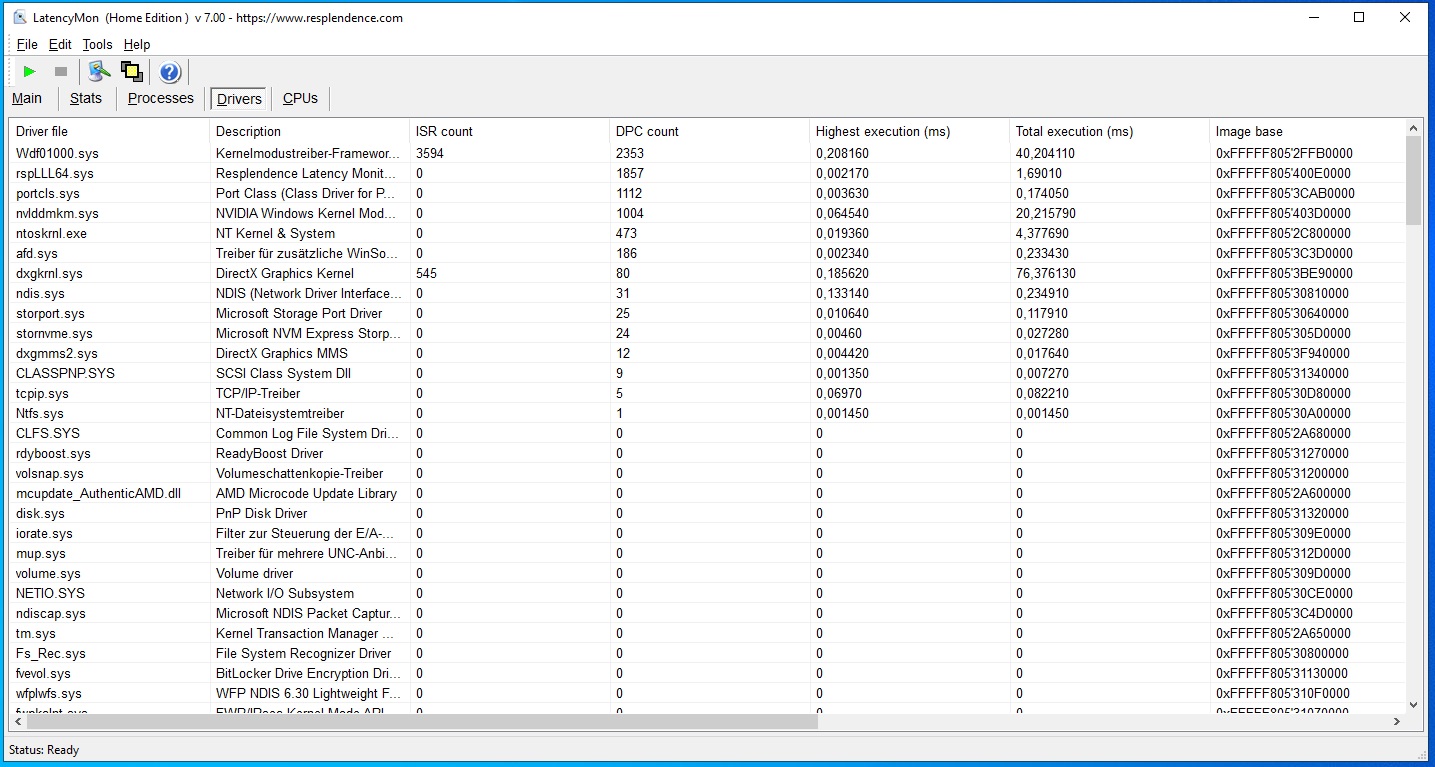Select the rdyboost.sys driver row

pyautogui.click(x=707, y=453)
